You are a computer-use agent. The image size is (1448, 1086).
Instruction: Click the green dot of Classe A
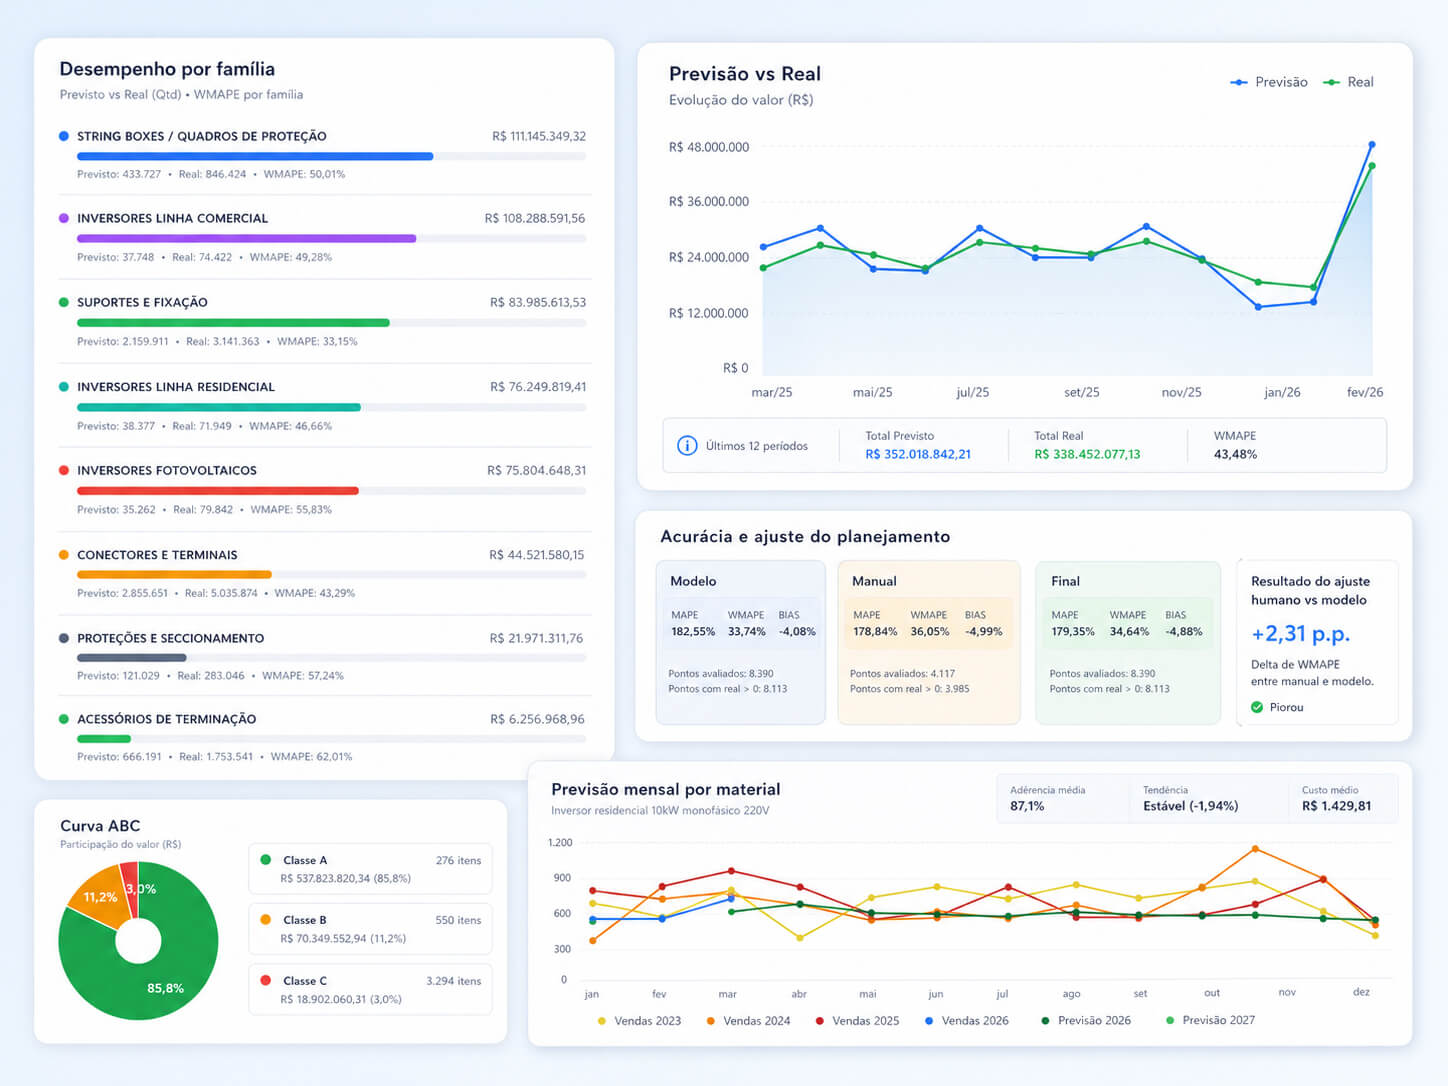[265, 860]
